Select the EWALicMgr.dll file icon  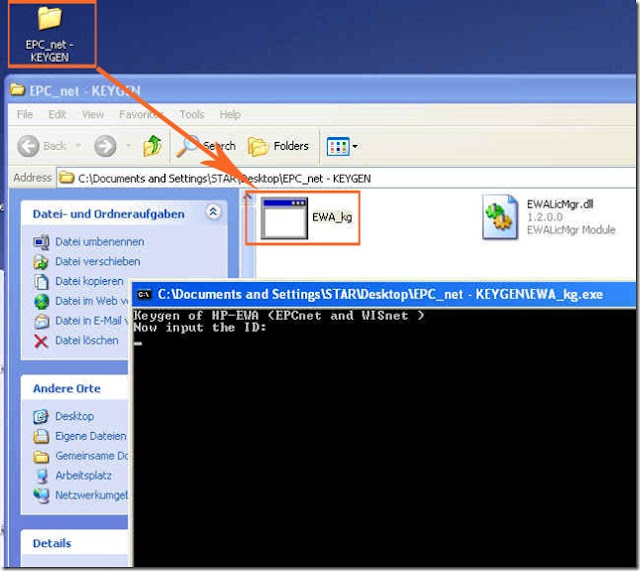coord(500,217)
